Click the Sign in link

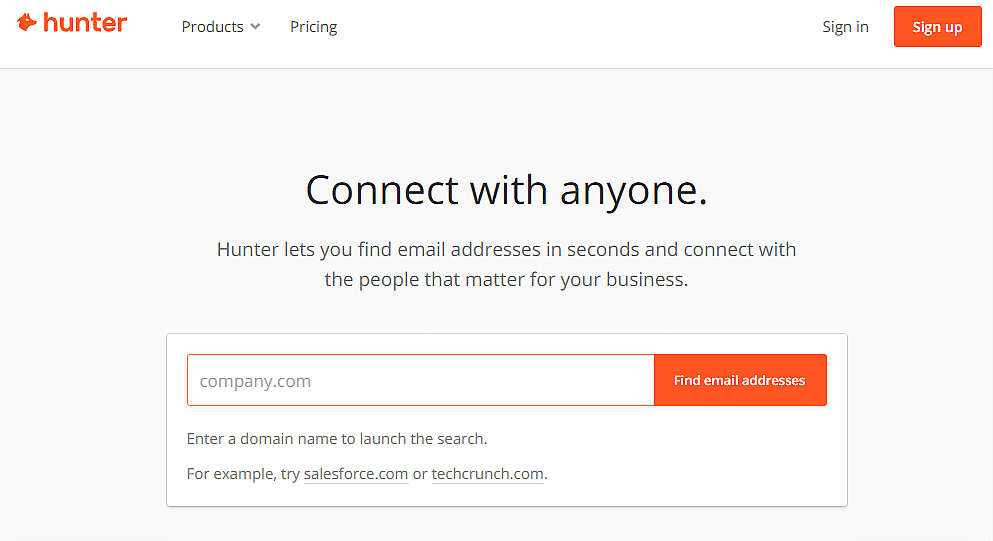click(845, 27)
